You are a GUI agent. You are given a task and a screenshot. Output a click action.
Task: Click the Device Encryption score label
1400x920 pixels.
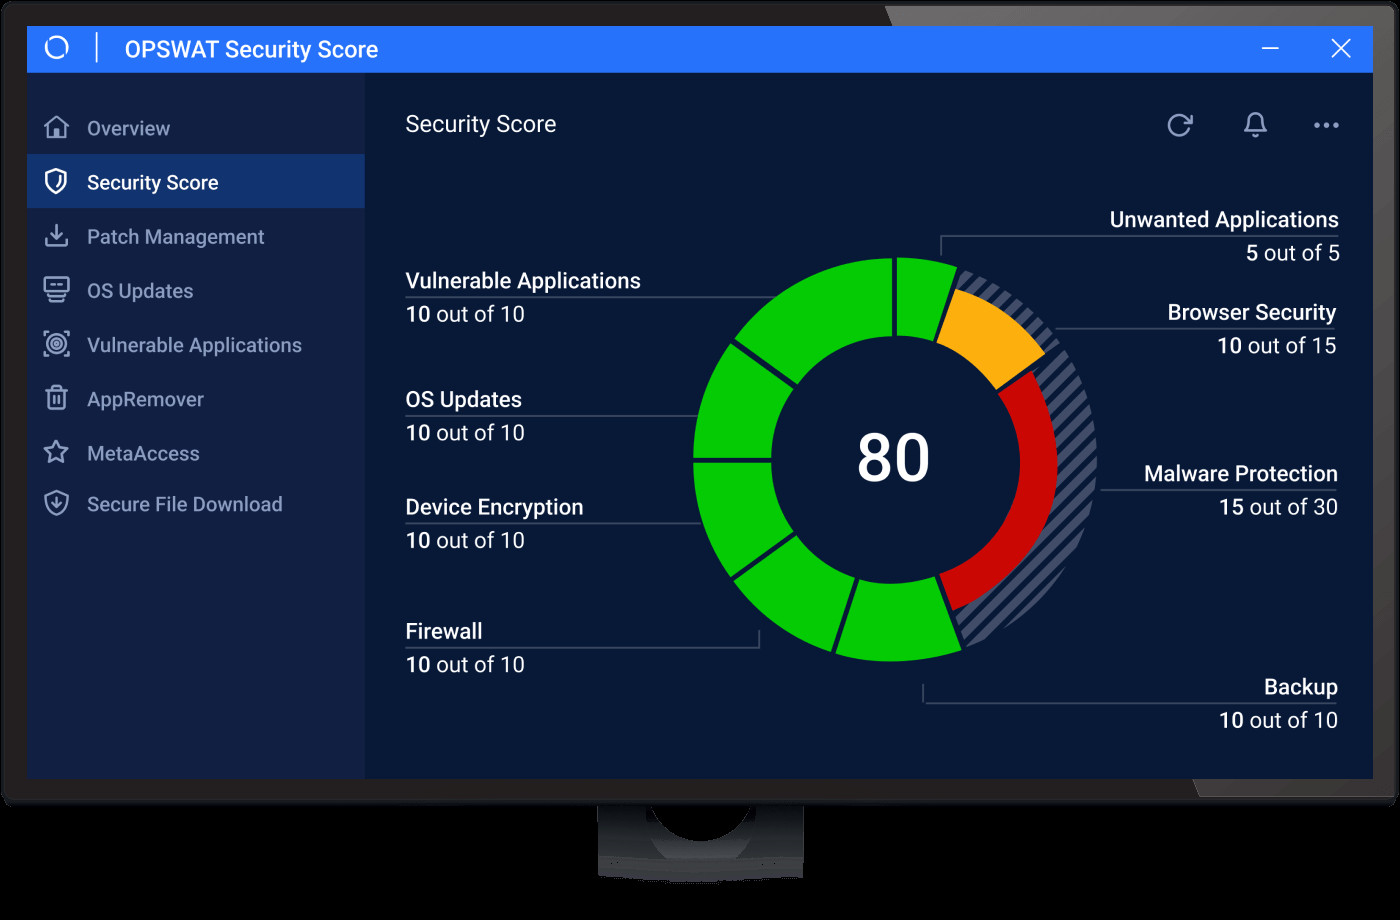[x=494, y=507]
